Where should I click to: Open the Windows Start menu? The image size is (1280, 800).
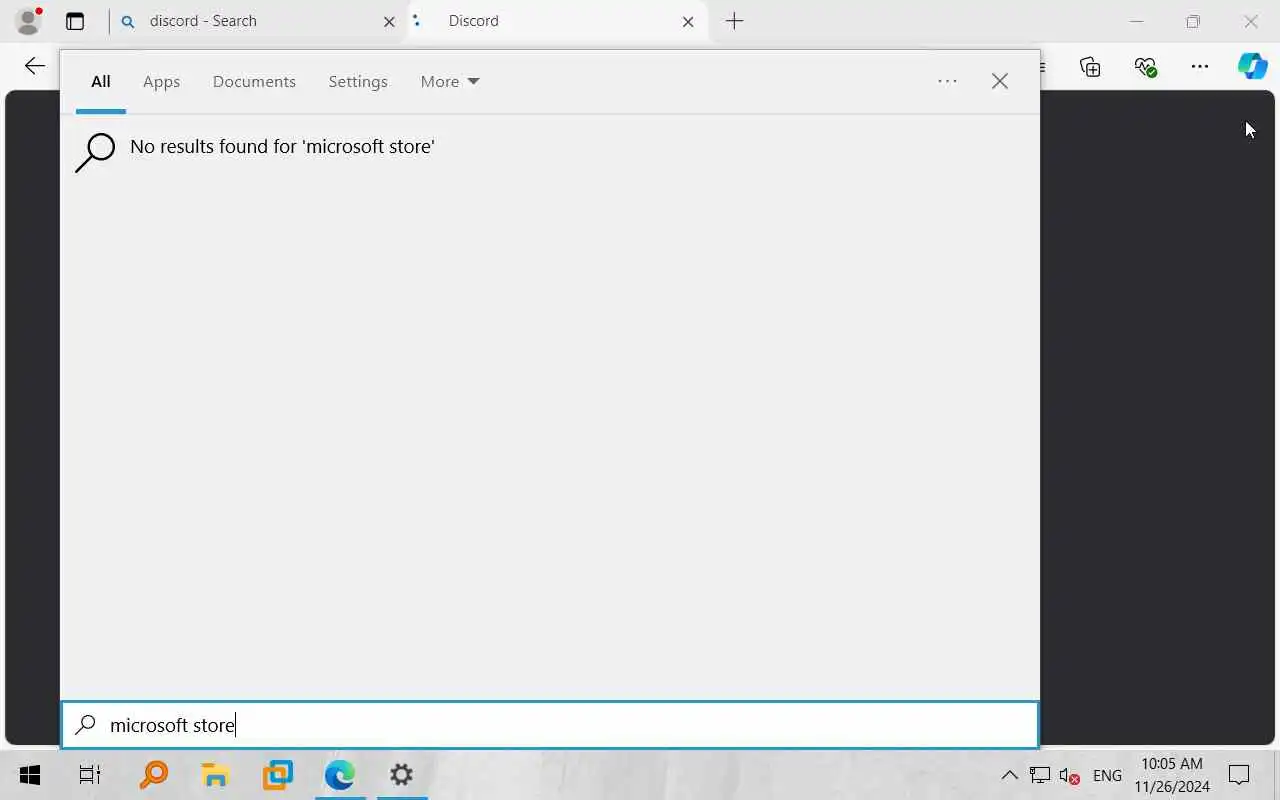coord(30,775)
